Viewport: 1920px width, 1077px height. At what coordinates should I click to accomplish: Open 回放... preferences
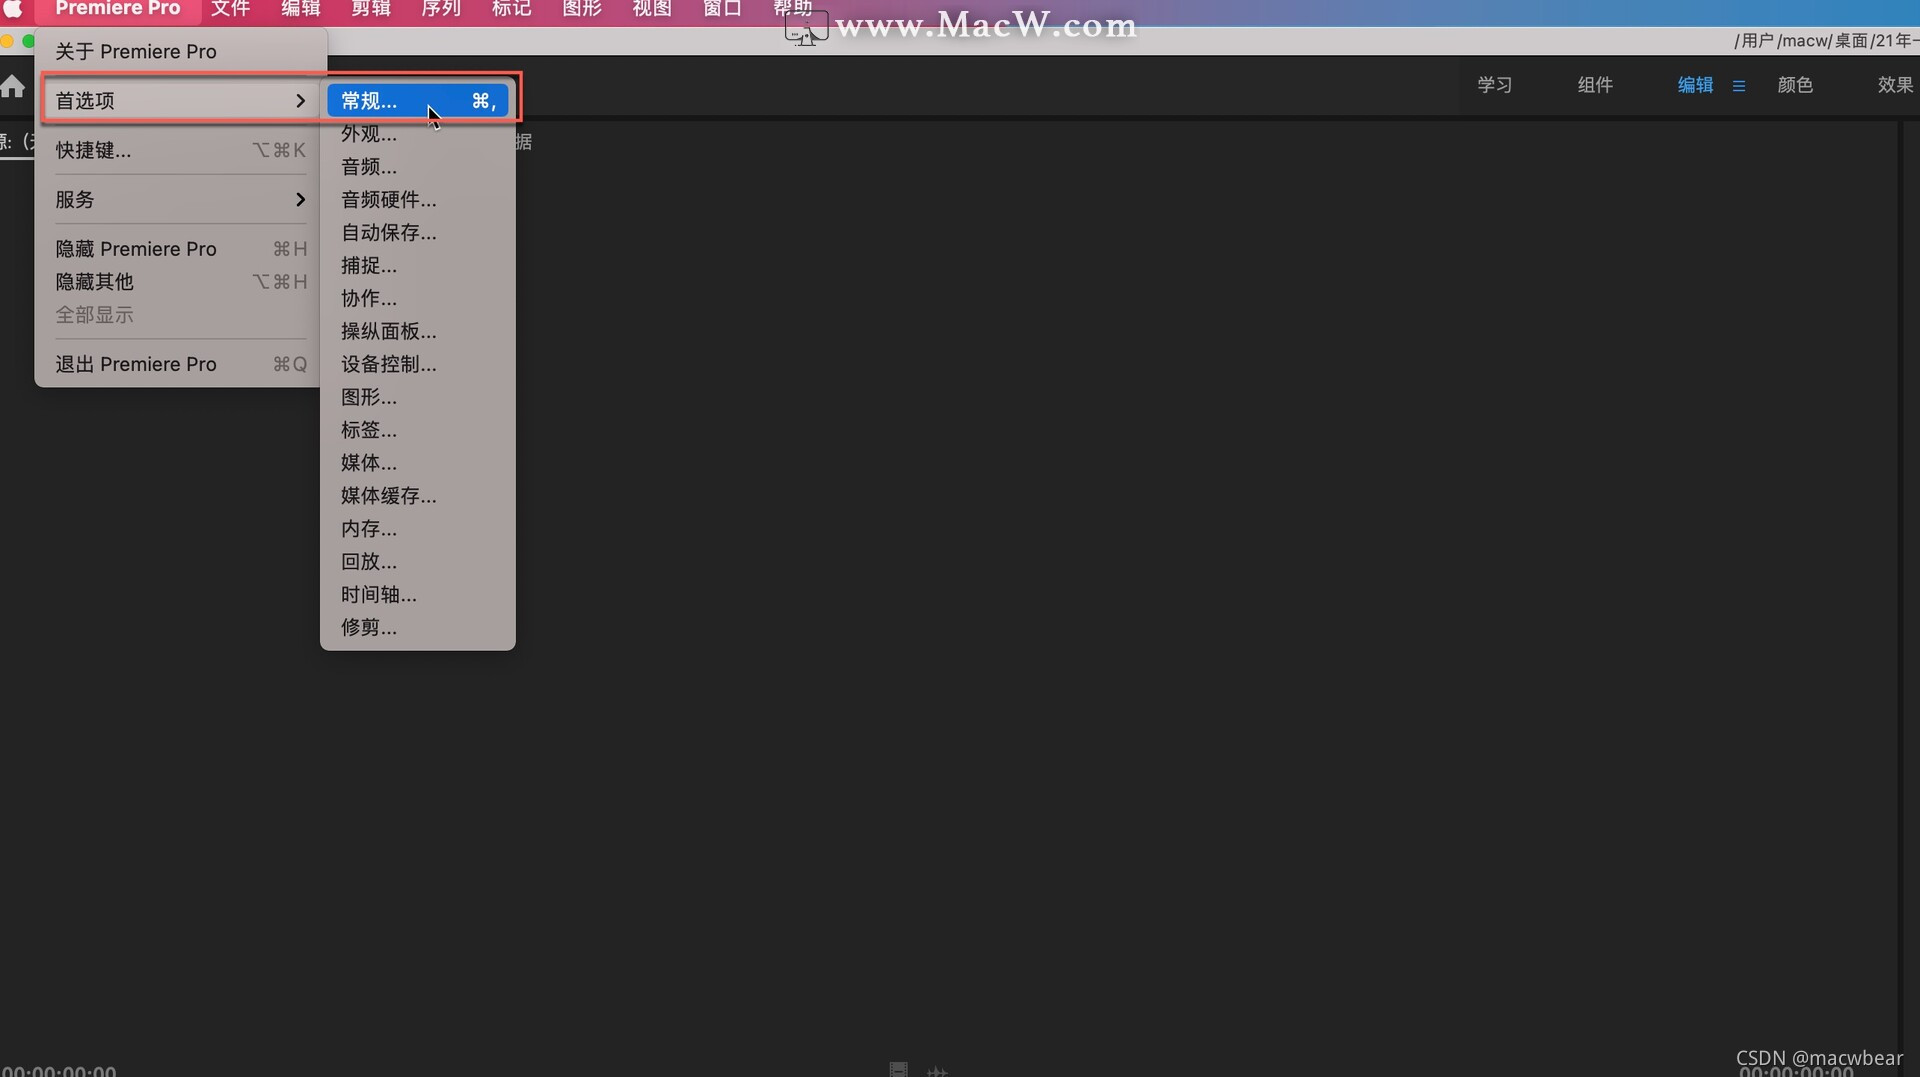418,561
